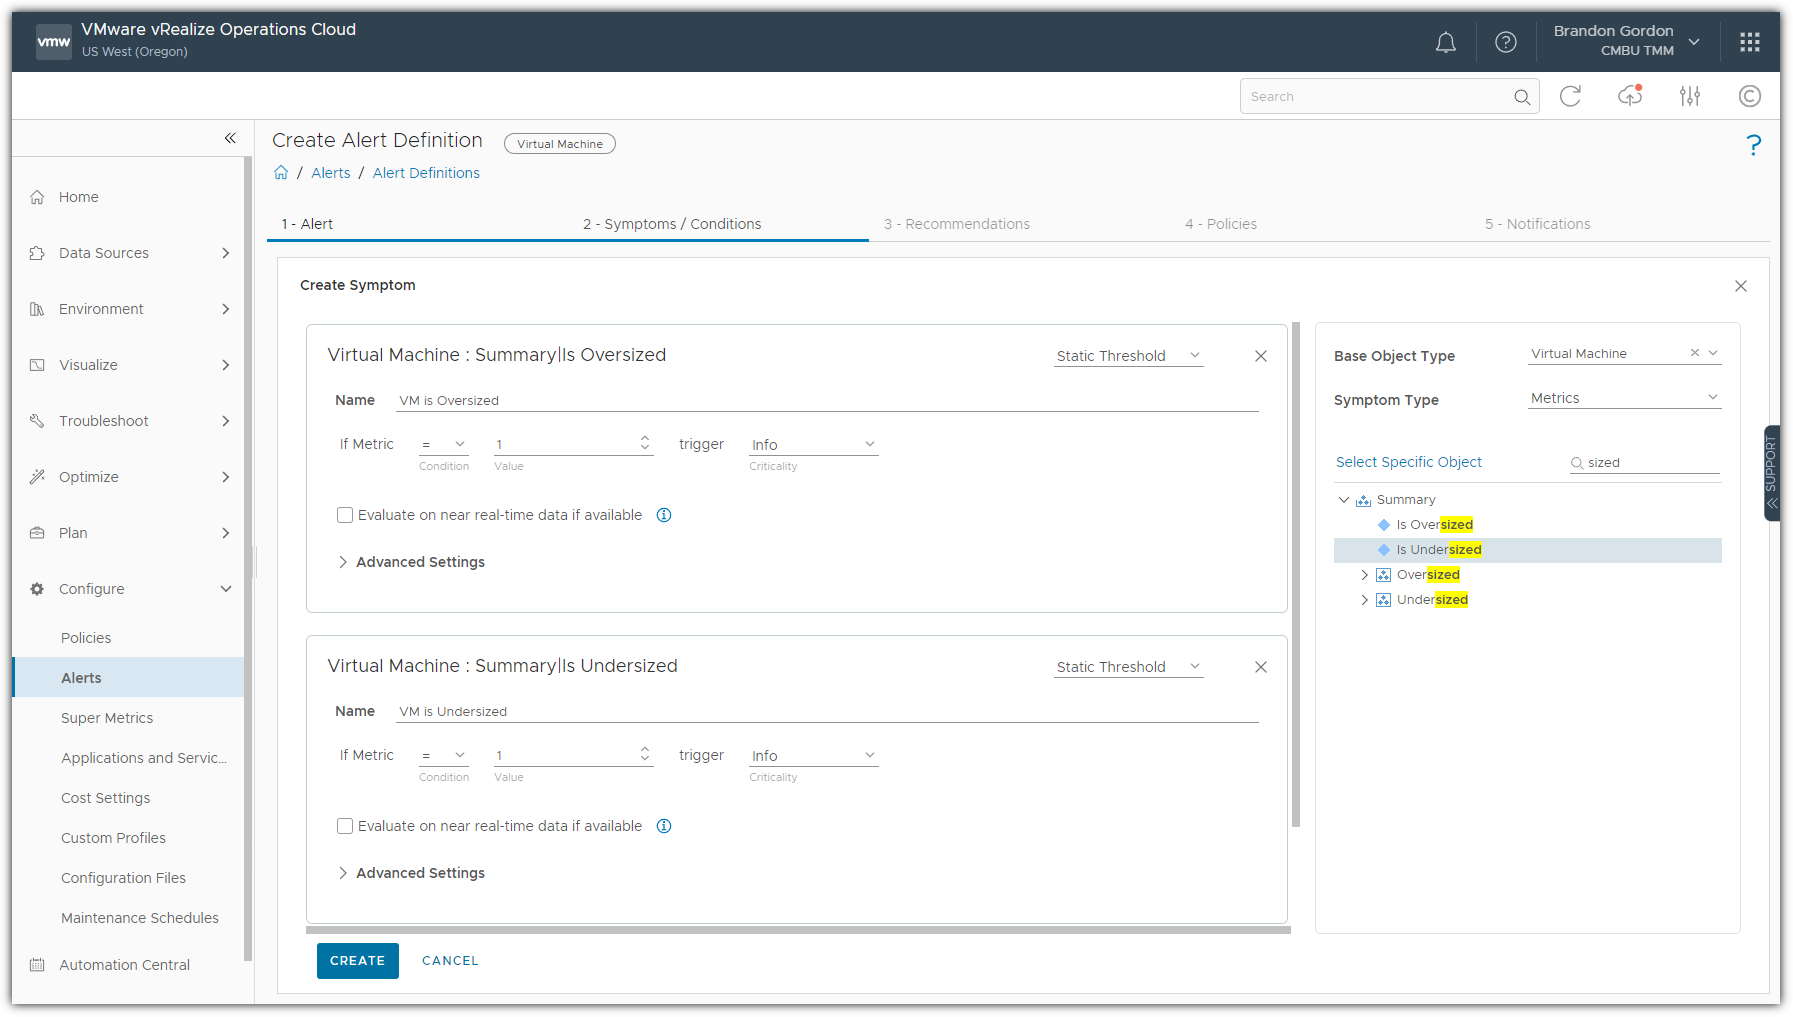Open the sliders settings icon
The image size is (1793, 1017).
click(1690, 96)
